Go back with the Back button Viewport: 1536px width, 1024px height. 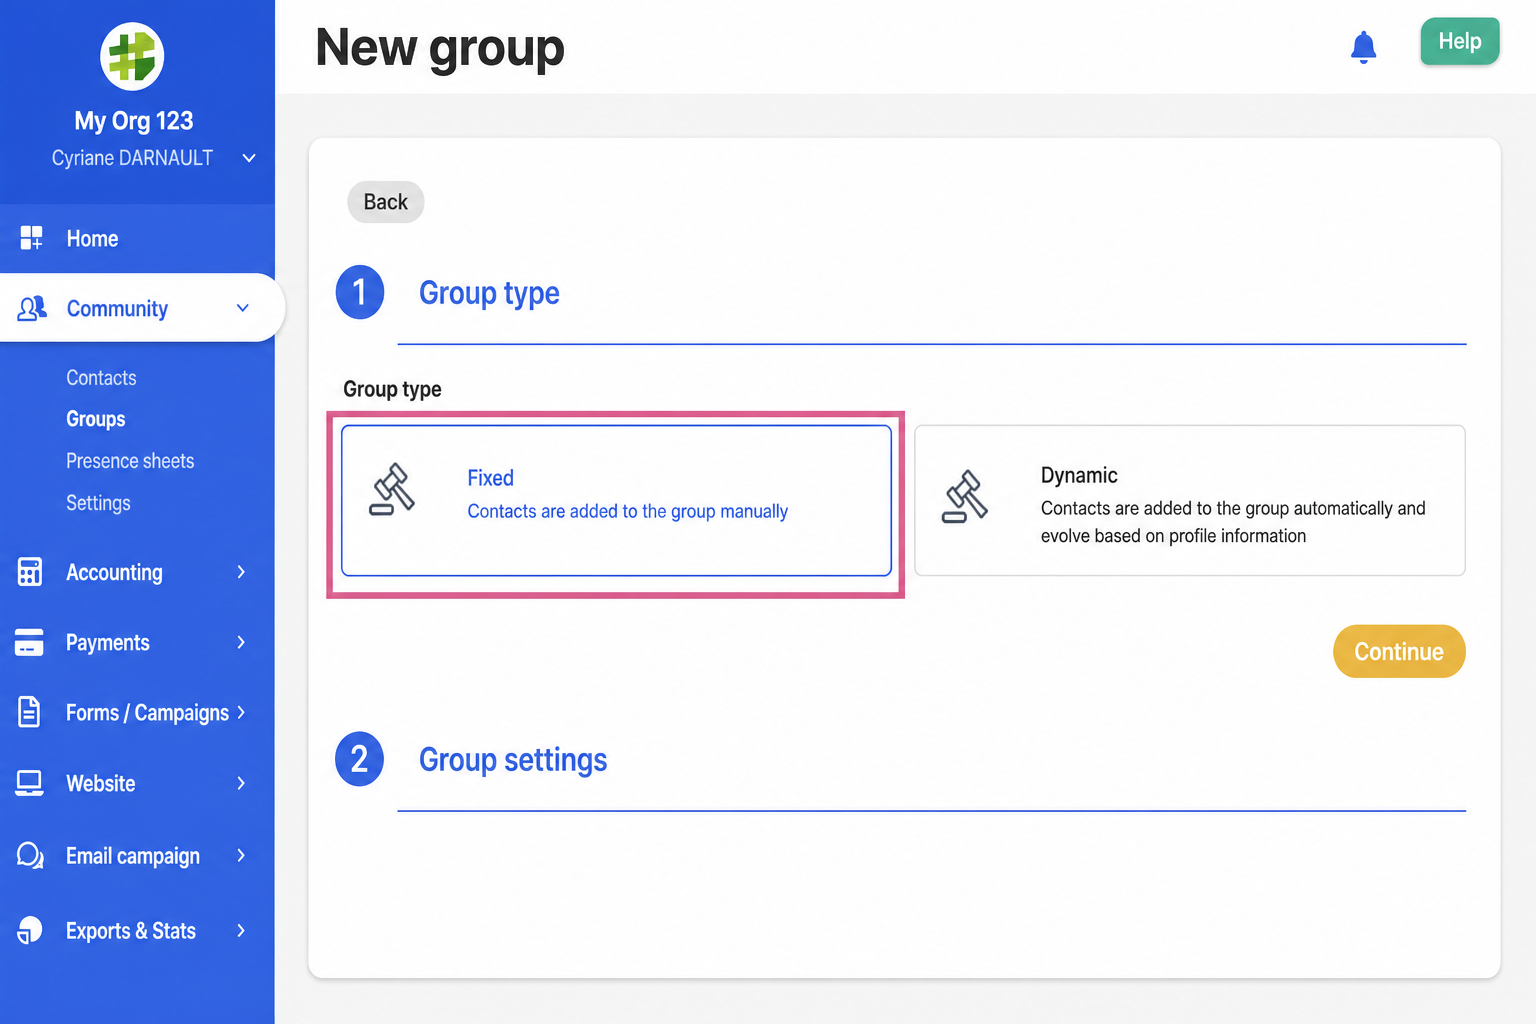click(385, 202)
